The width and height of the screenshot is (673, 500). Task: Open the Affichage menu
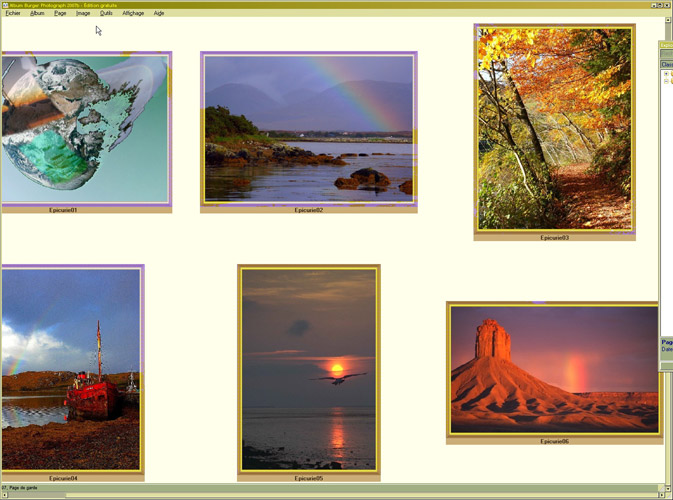[133, 13]
